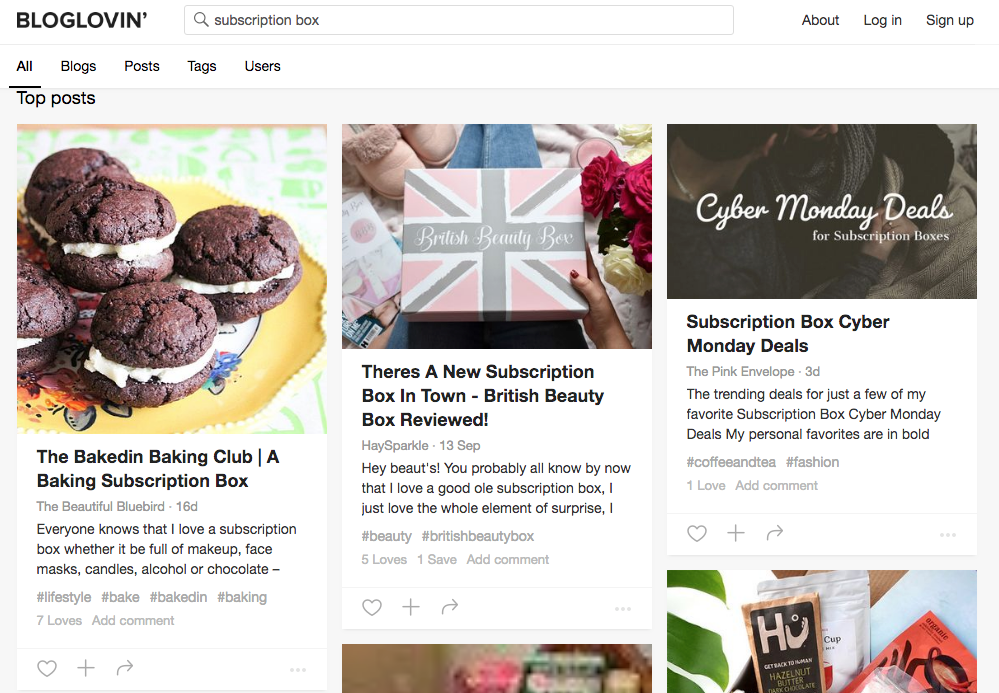Focus the subscription box search field

[459, 20]
